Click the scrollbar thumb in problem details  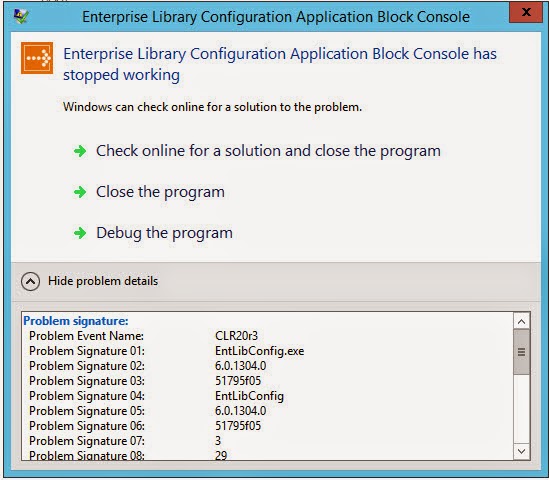point(521,352)
